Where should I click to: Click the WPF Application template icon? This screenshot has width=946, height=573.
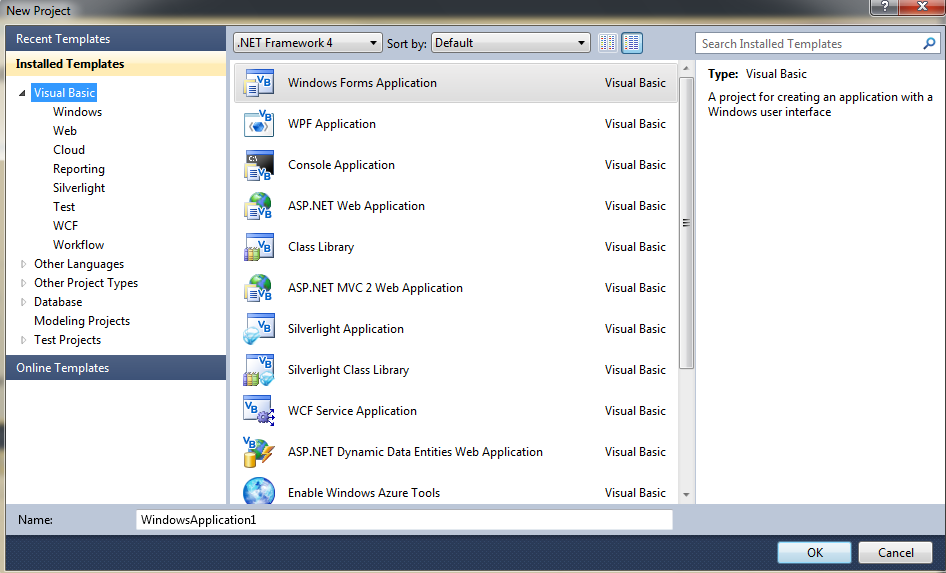[x=259, y=124]
